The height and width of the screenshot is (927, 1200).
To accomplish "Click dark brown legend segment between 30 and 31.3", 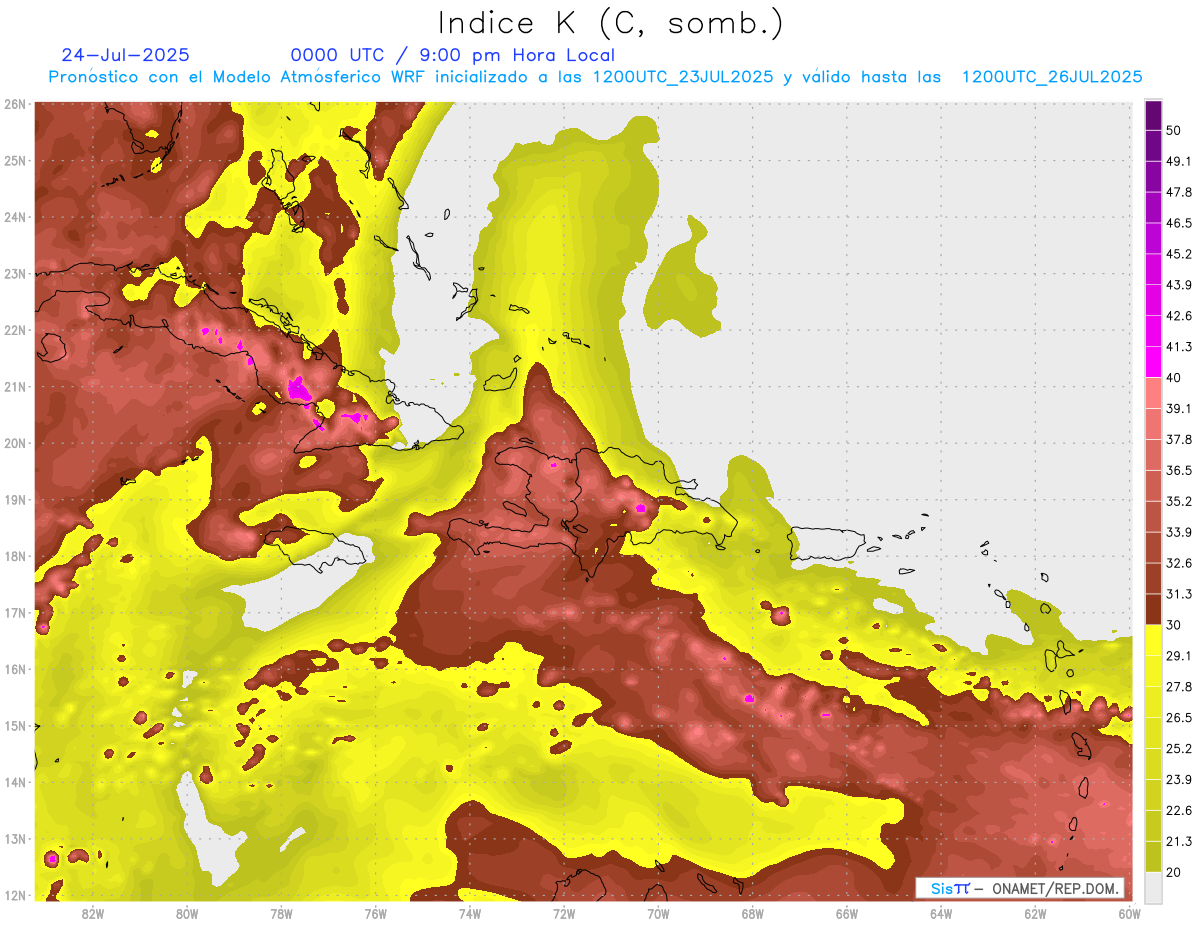I will pos(1153,610).
